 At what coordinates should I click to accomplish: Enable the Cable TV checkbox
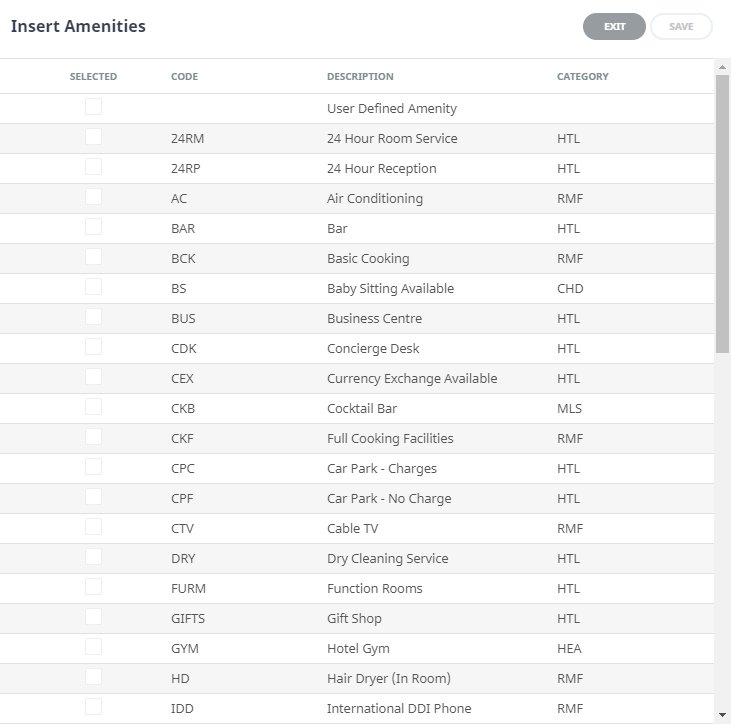click(x=93, y=527)
